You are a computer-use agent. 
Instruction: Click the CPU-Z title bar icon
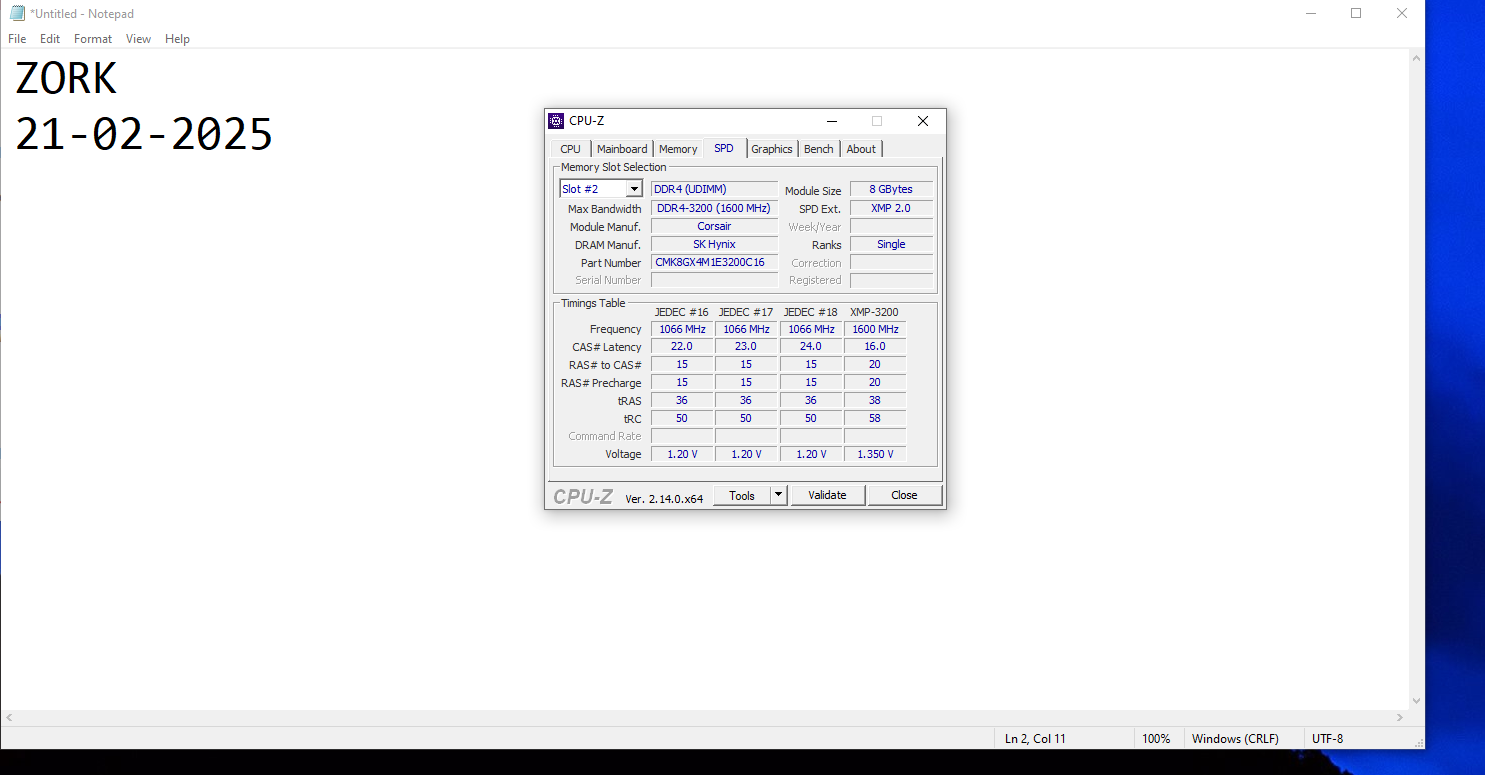556,121
